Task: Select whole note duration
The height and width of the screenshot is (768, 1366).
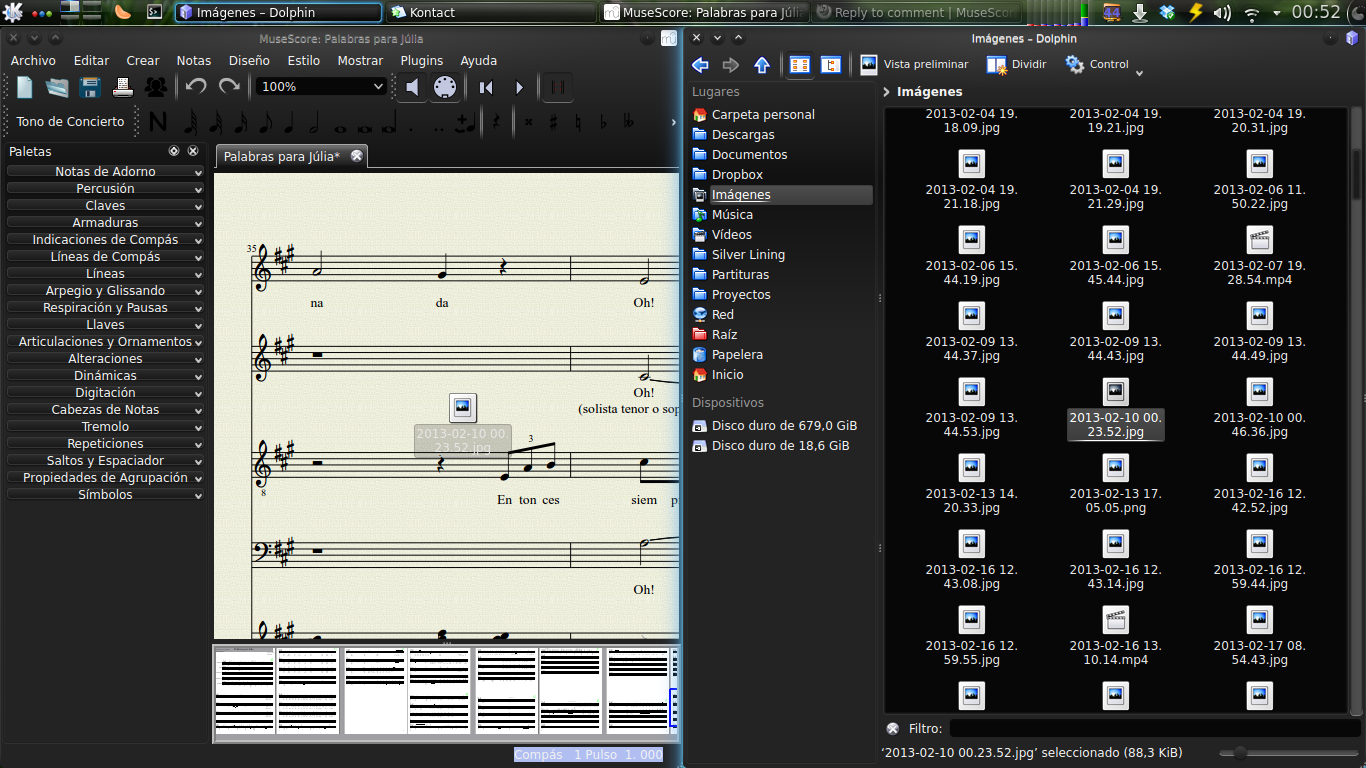Action: point(340,128)
